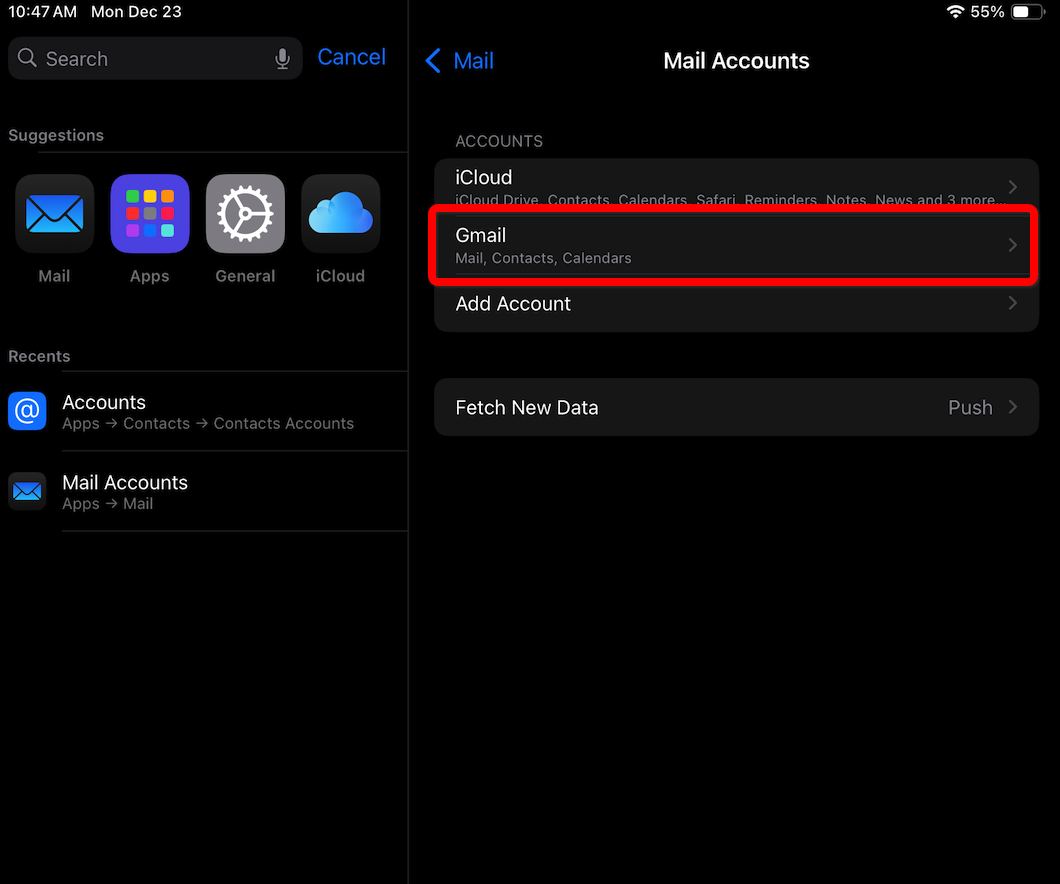Go back using the blue chevron
Screen dimensions: 1060x884
(x=433, y=61)
